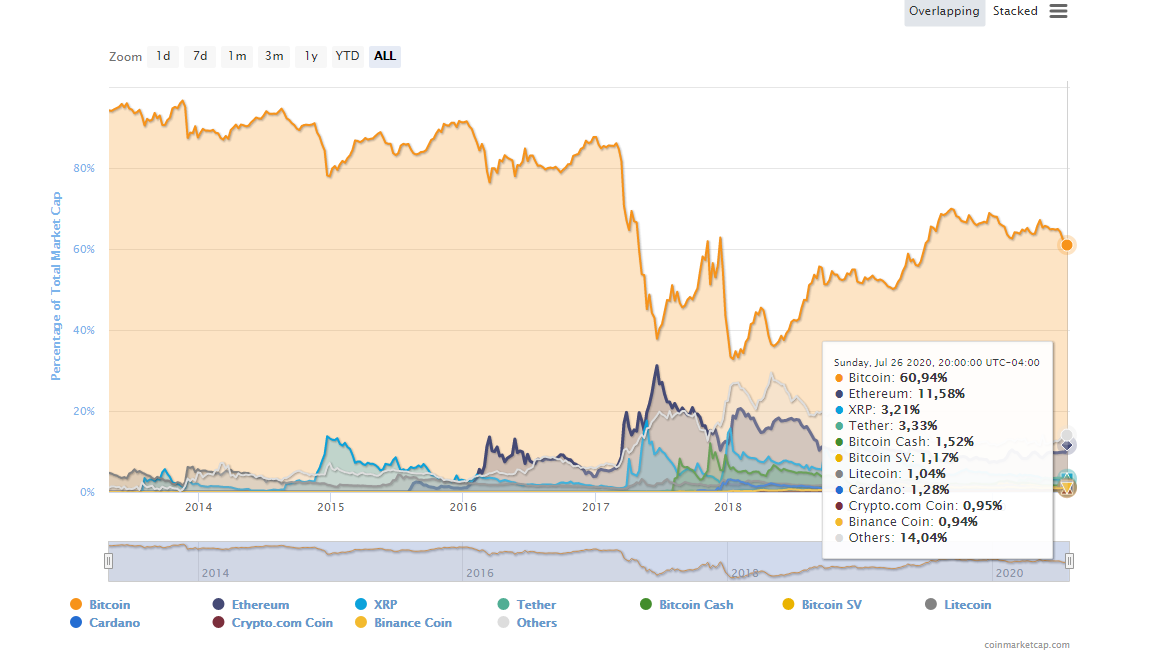1173x668 pixels.
Task: Toggle Bitcoin series in legend
Action: (x=100, y=604)
